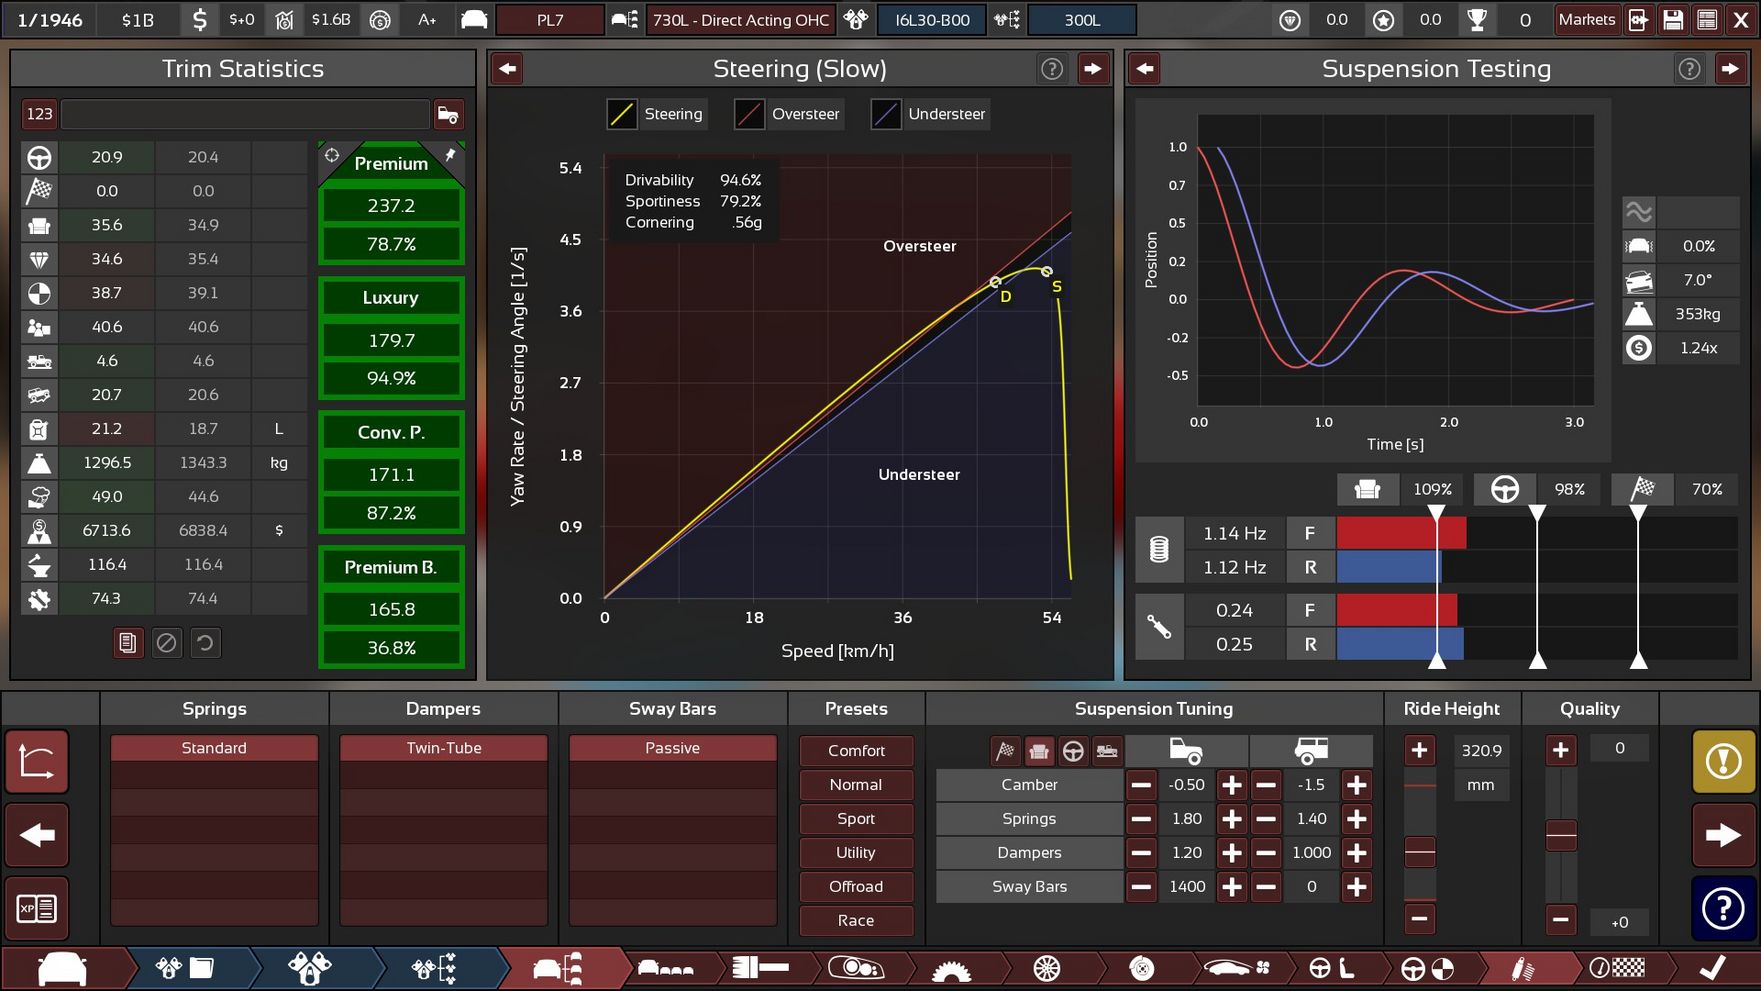
Task: Select the Sport suspension preset
Action: (856, 819)
